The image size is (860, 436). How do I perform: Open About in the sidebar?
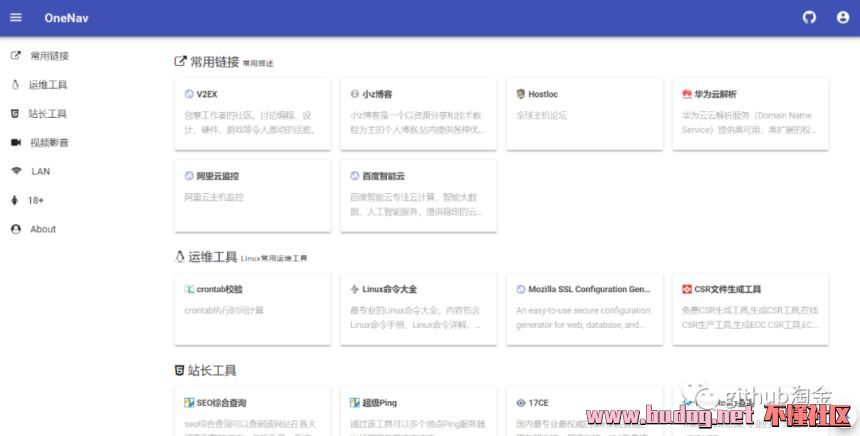click(43, 229)
